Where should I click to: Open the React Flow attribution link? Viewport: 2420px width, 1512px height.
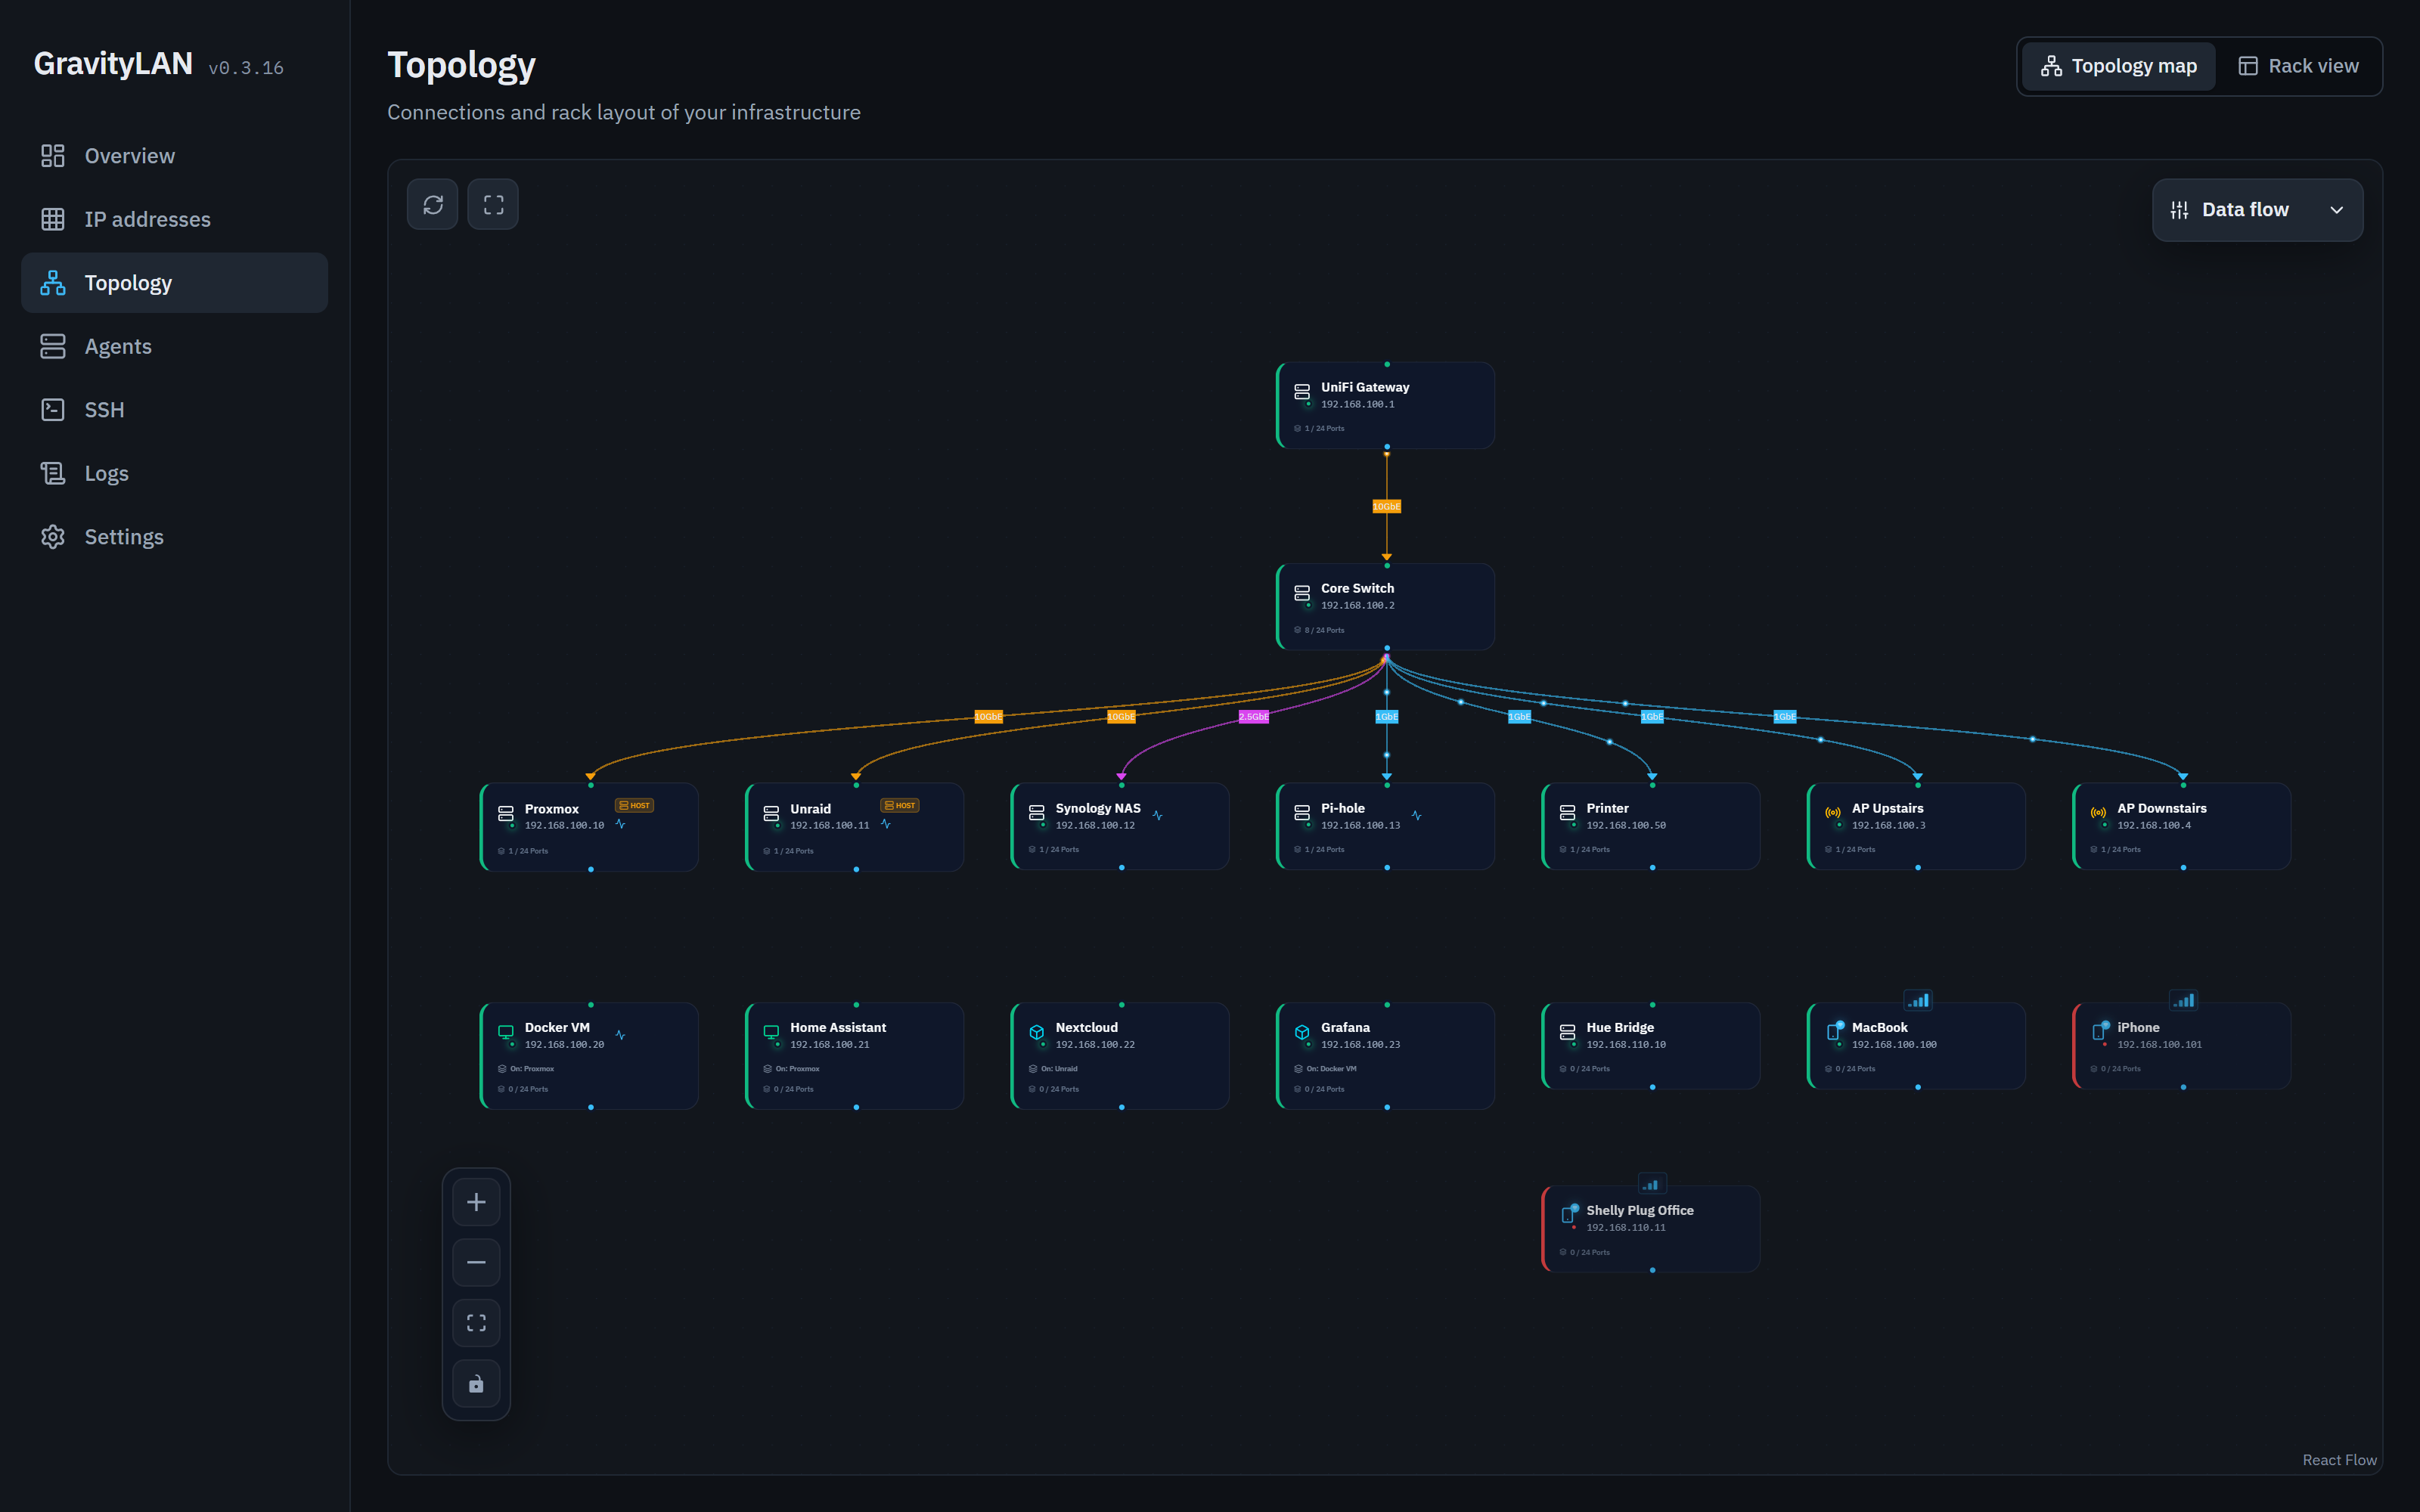point(2339,1460)
